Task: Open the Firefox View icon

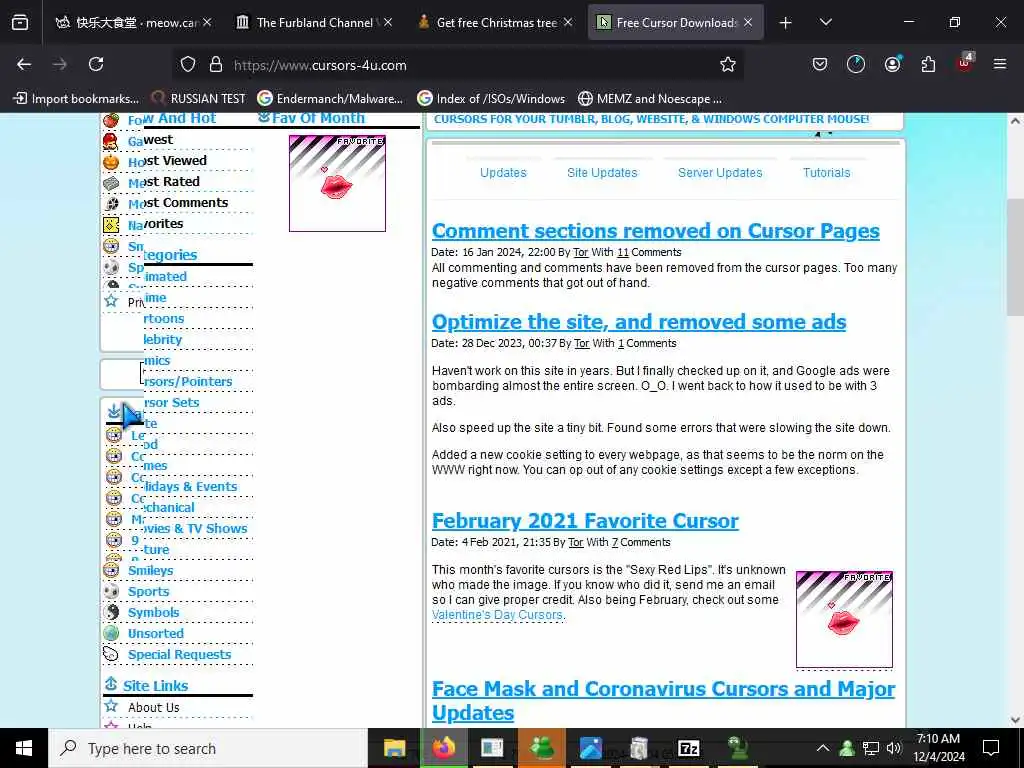Action: point(20,23)
